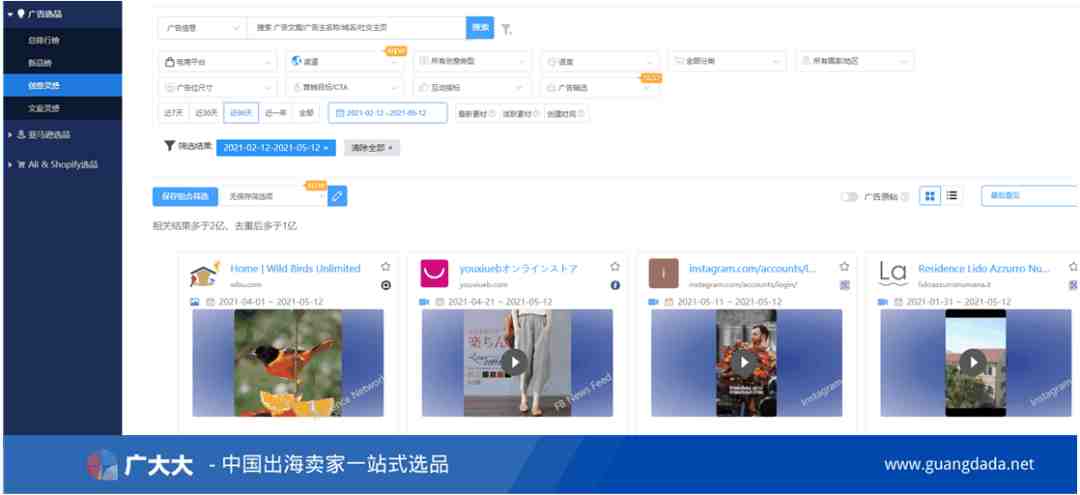Remove the 2021-02-12-2021-05-12 filter tag
Image resolution: width=1080 pixels, height=495 pixels.
pos(326,148)
